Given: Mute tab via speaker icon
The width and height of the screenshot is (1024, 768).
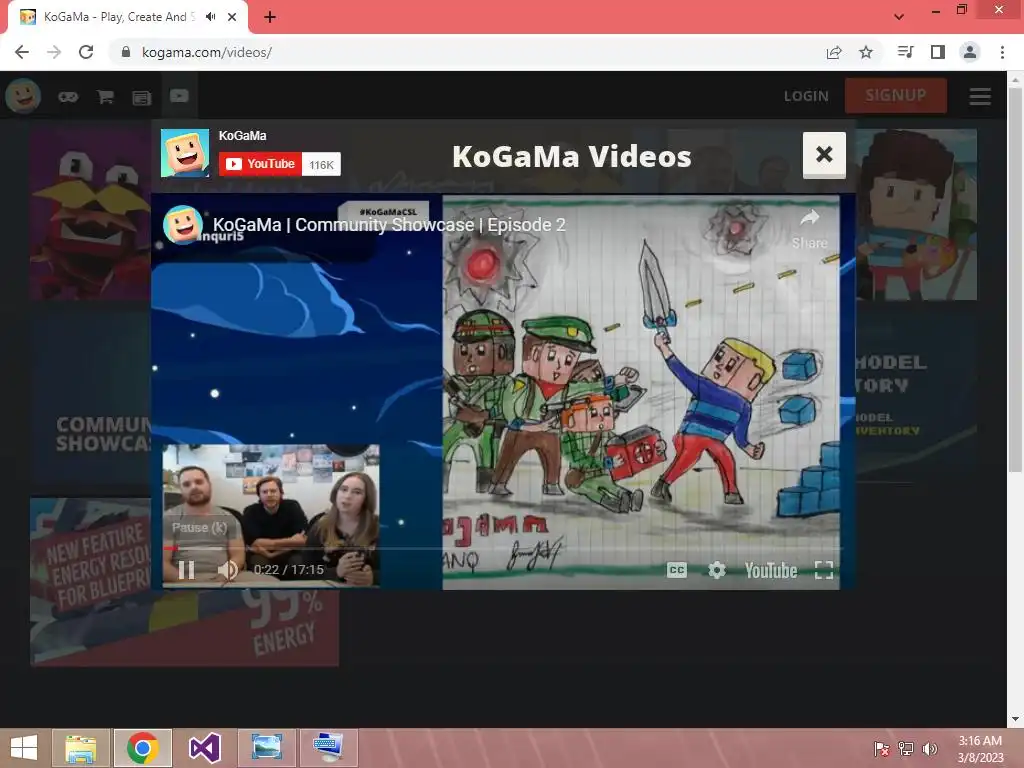Looking at the screenshot, I should pyautogui.click(x=210, y=17).
